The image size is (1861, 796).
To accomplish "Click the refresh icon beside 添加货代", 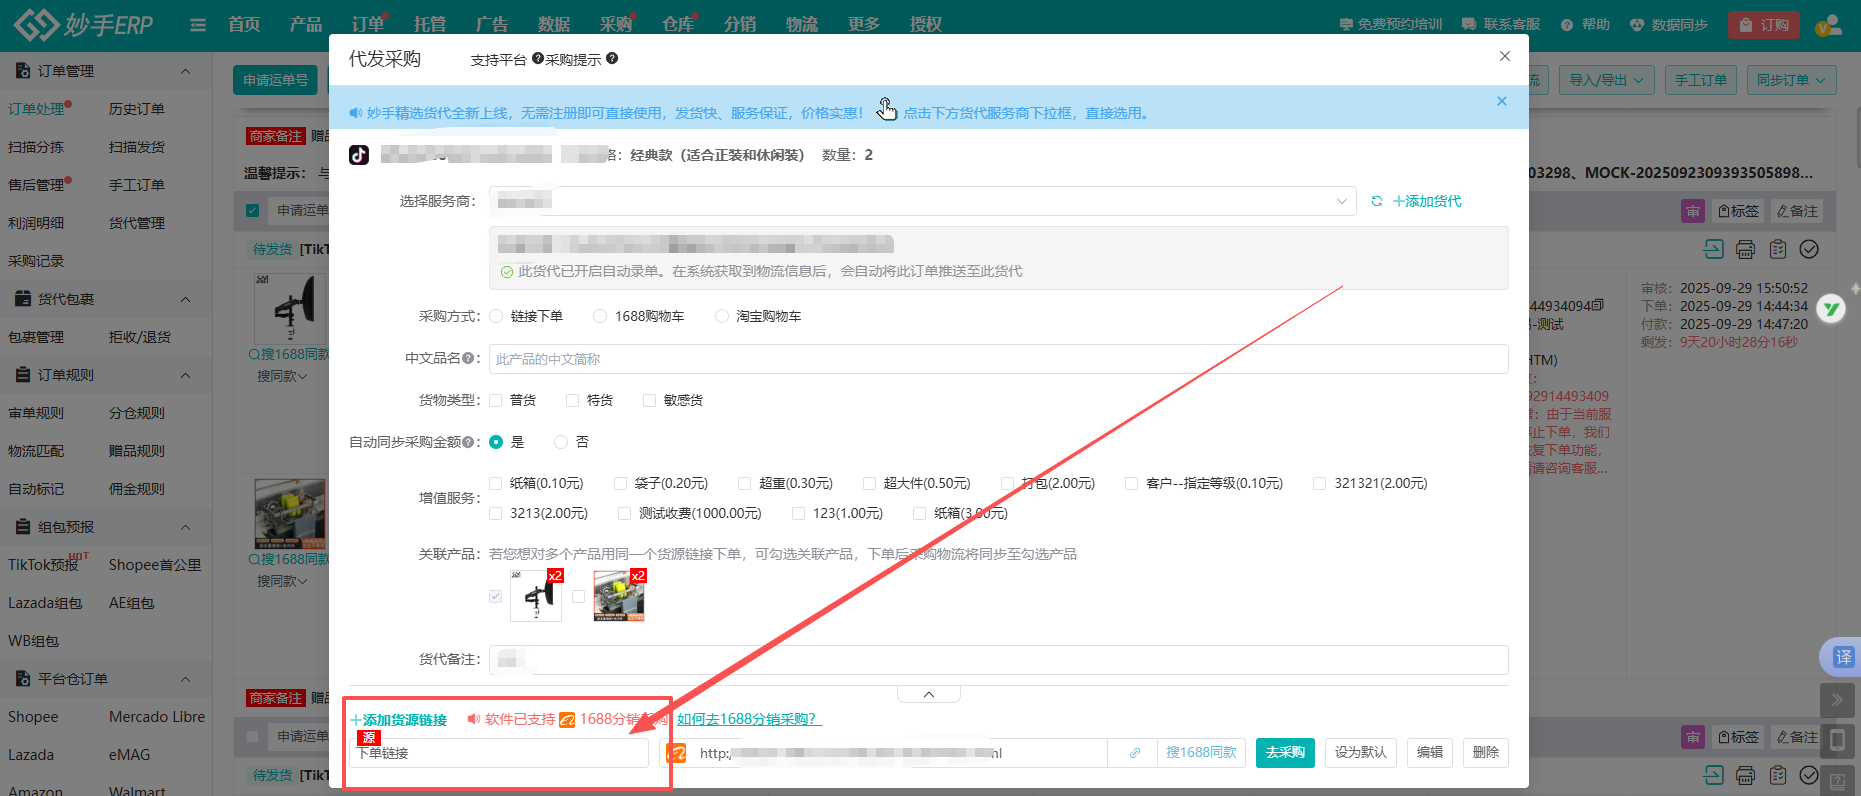I will 1377,202.
